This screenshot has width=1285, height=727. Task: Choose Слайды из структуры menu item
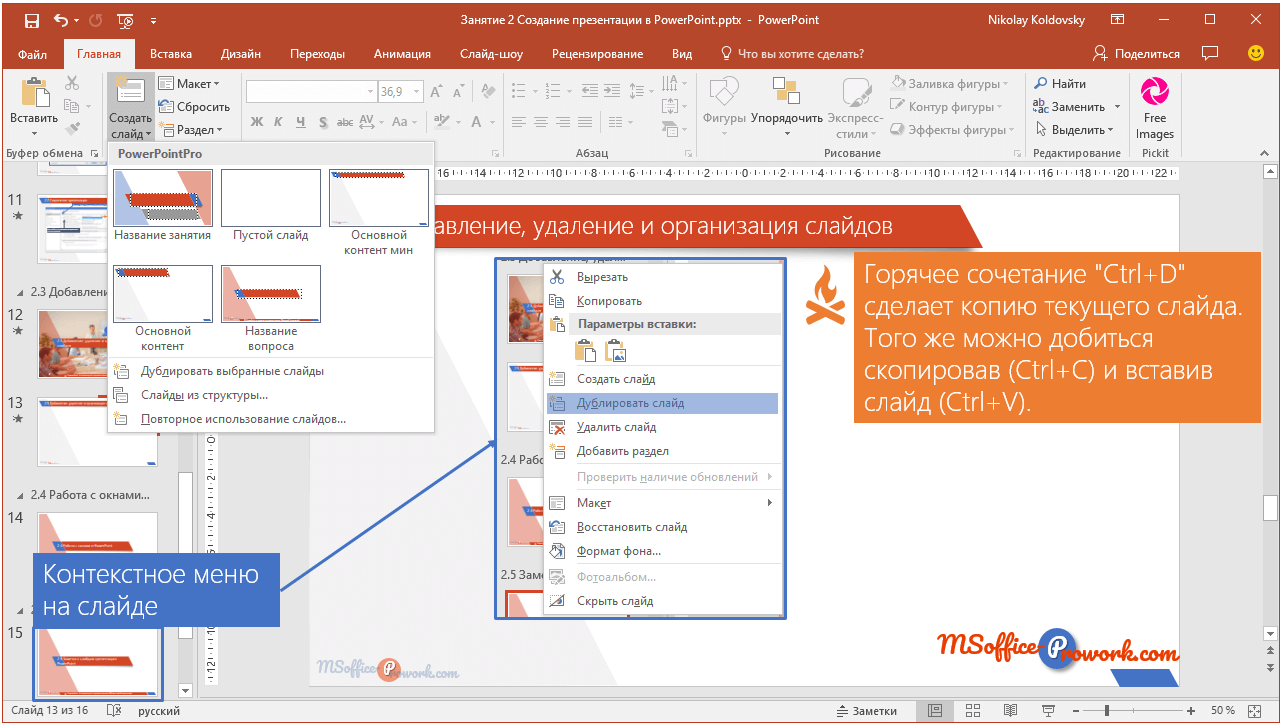click(270, 395)
